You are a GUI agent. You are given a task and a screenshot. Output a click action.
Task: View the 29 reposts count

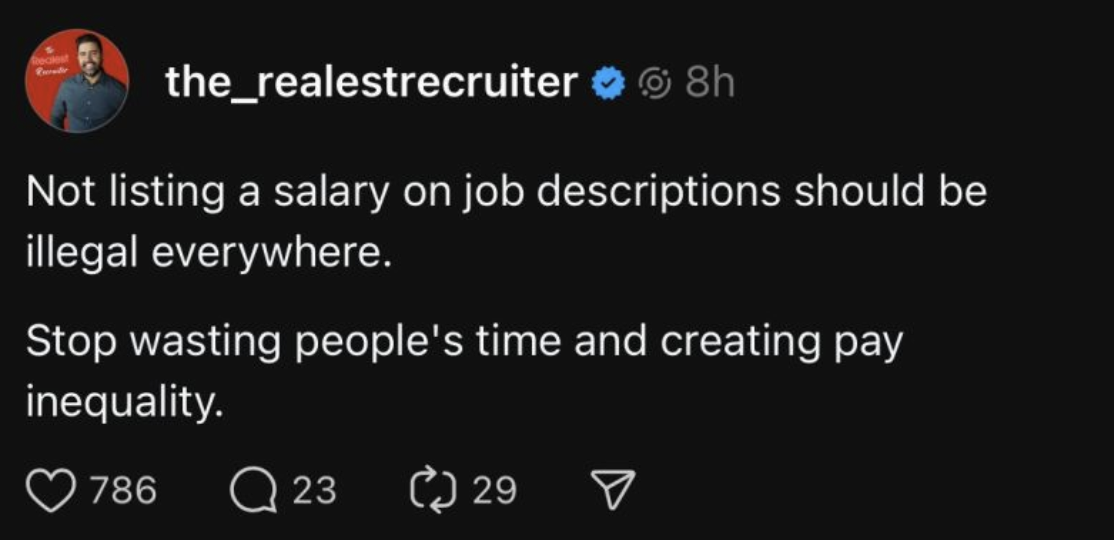click(494, 490)
